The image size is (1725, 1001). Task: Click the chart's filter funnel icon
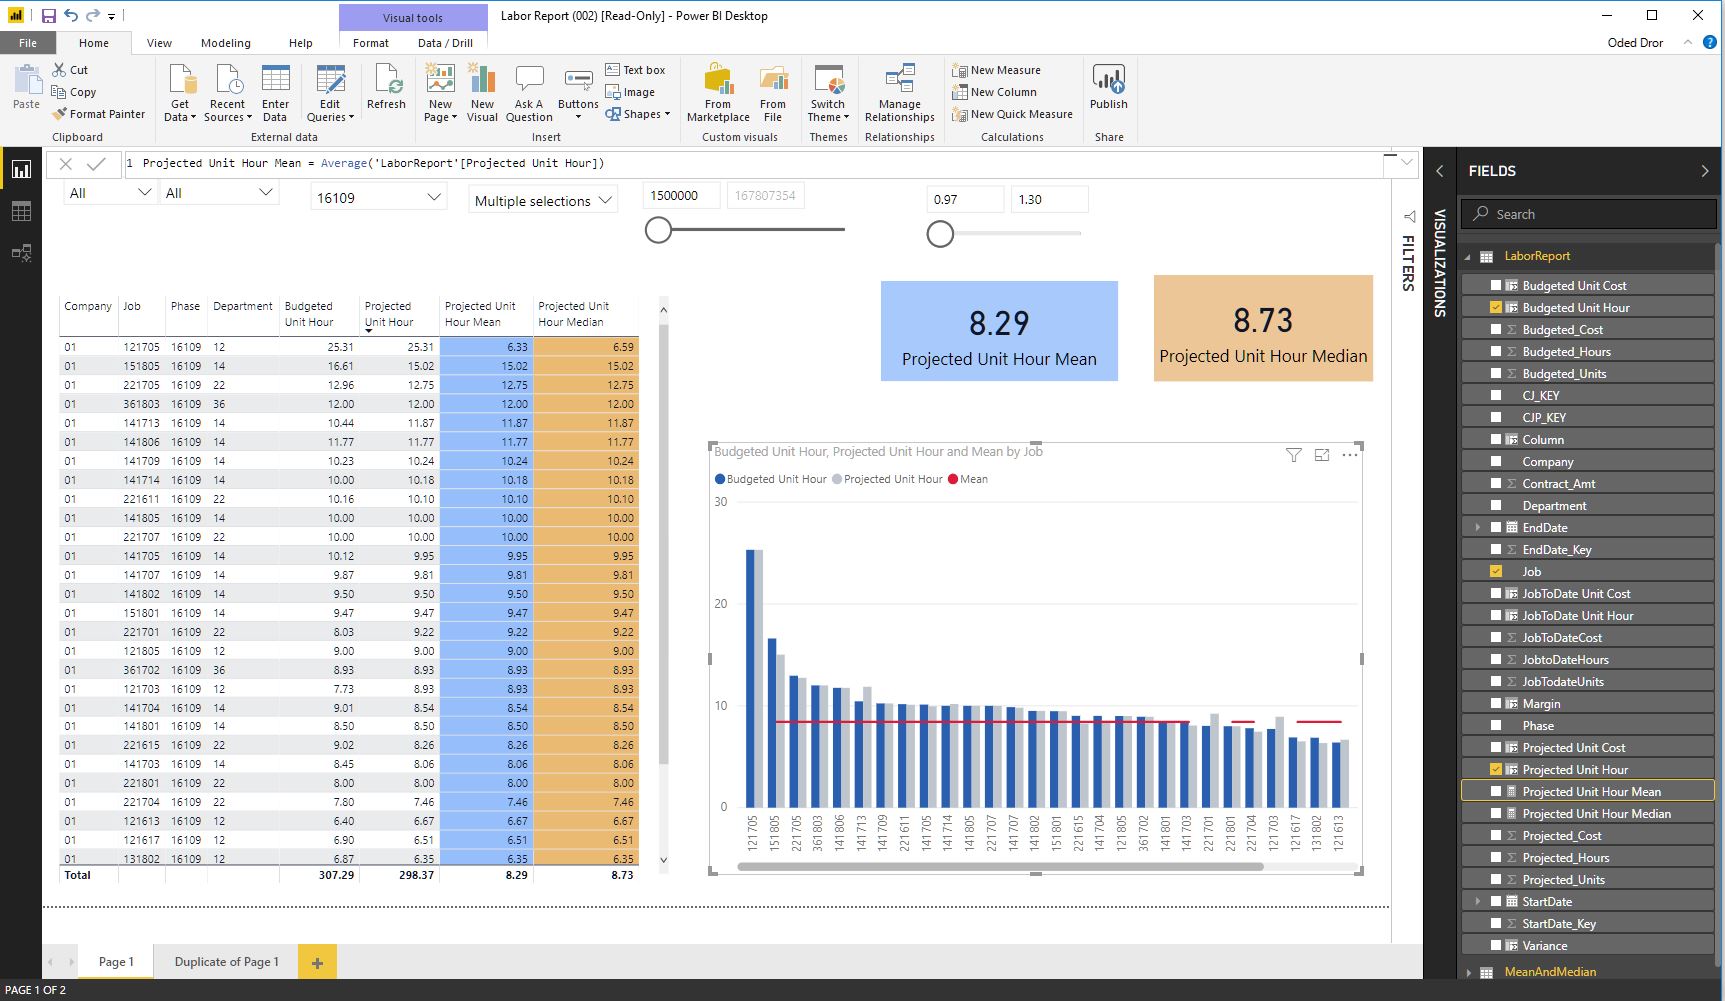coord(1293,455)
